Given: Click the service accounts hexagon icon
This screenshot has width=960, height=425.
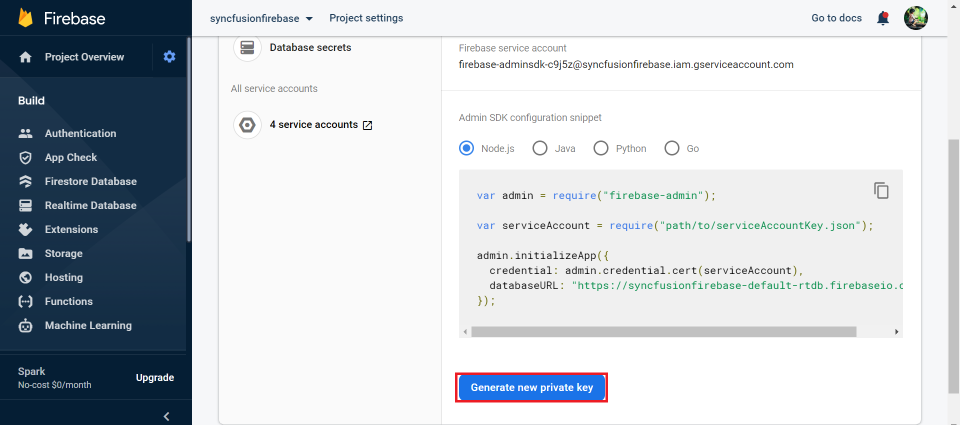Looking at the screenshot, I should pyautogui.click(x=247, y=125).
